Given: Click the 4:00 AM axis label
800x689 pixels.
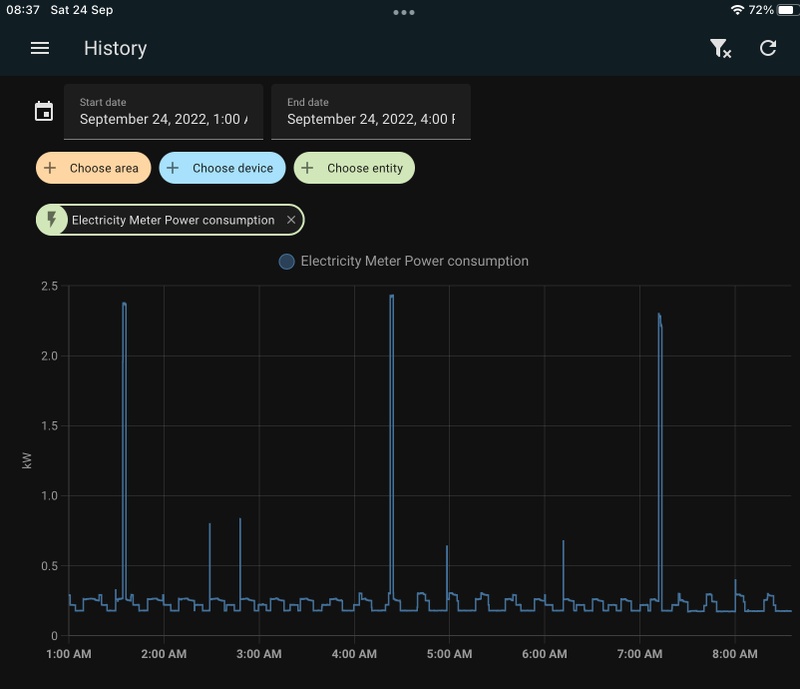Looking at the screenshot, I should (x=354, y=654).
